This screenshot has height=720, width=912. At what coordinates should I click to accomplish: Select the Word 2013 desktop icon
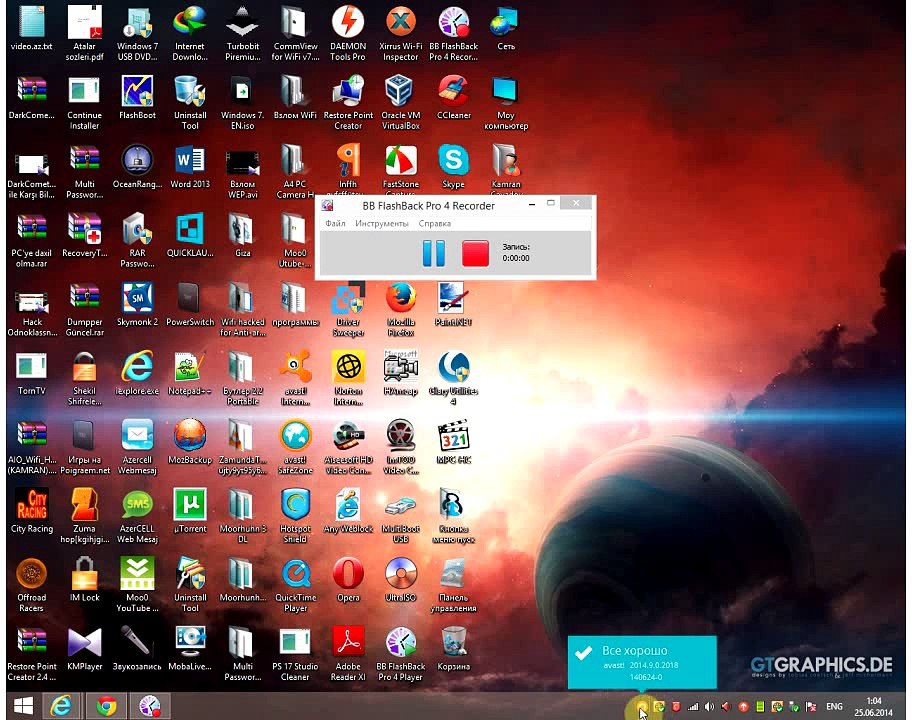click(190, 167)
